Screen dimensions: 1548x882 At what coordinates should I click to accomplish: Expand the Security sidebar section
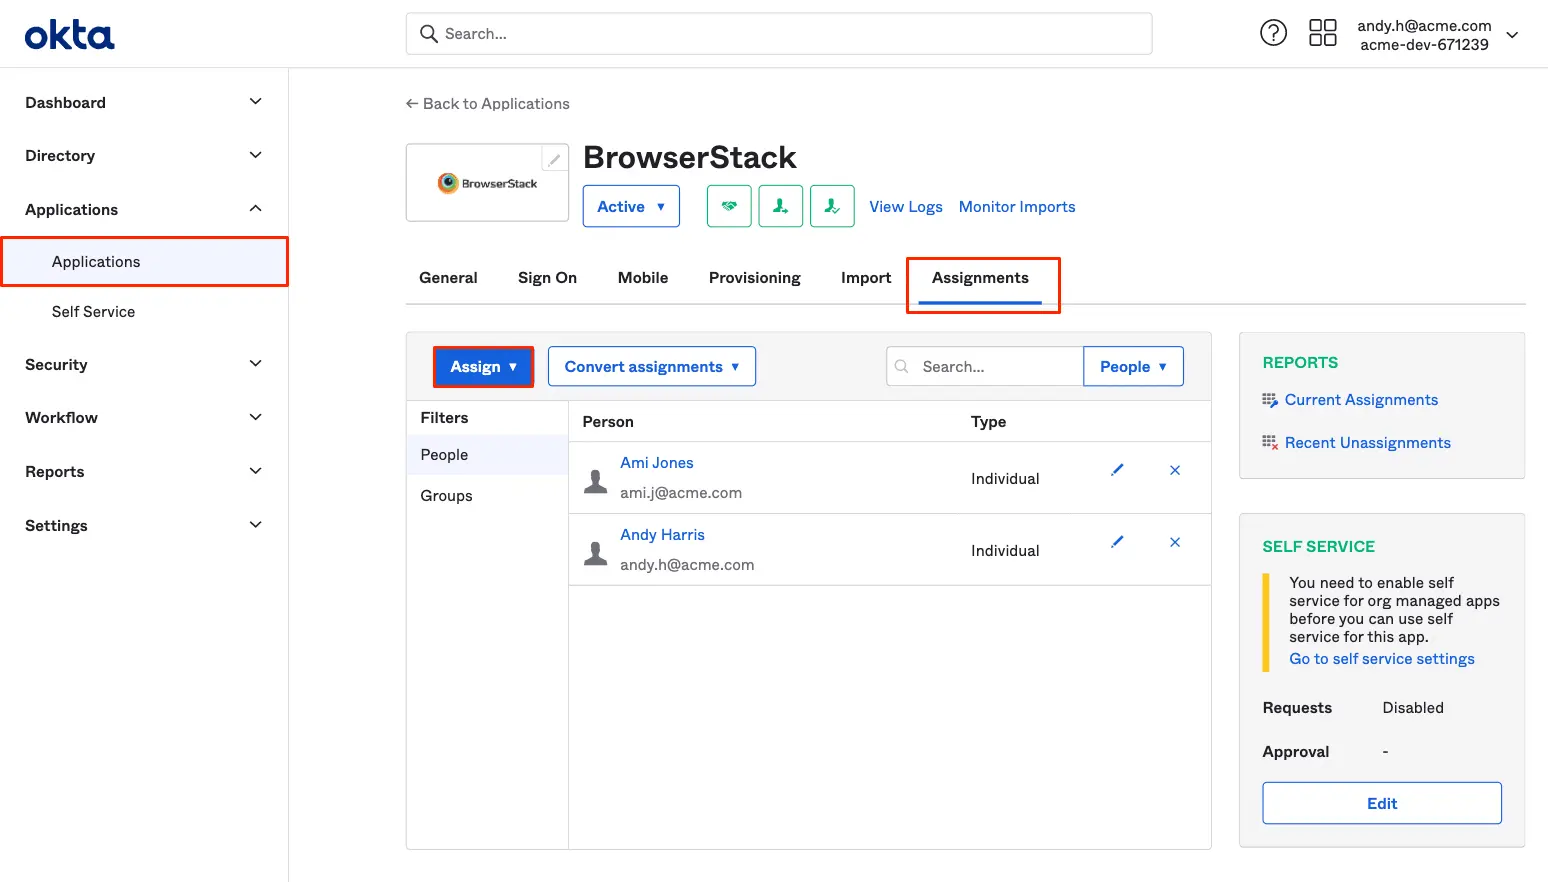point(144,365)
